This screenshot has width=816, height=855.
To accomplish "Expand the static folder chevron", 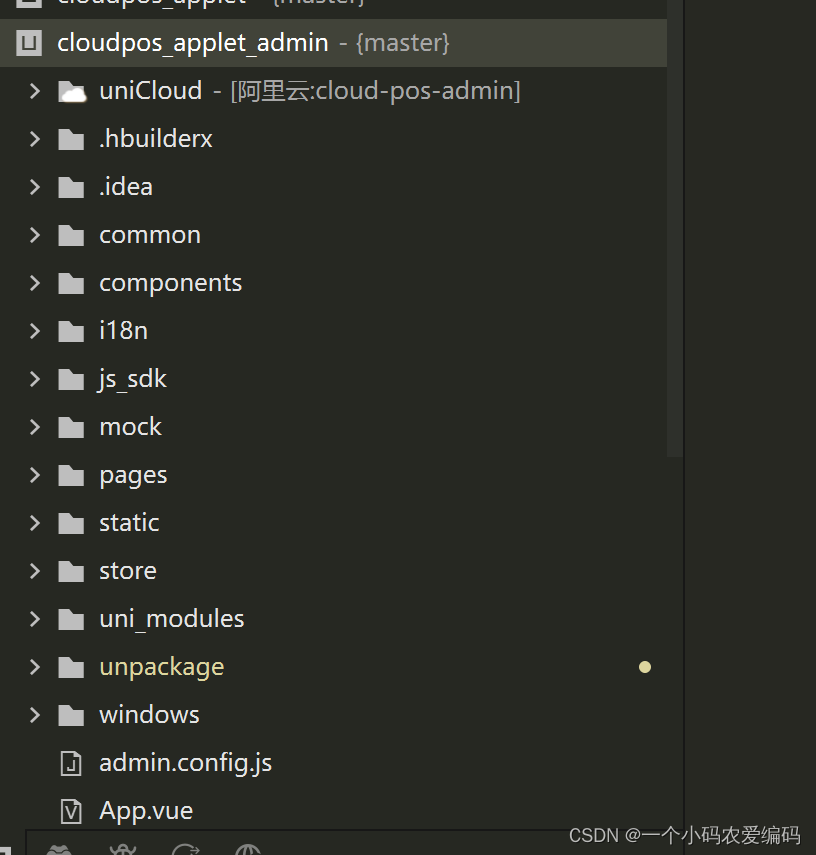I will coord(33,522).
